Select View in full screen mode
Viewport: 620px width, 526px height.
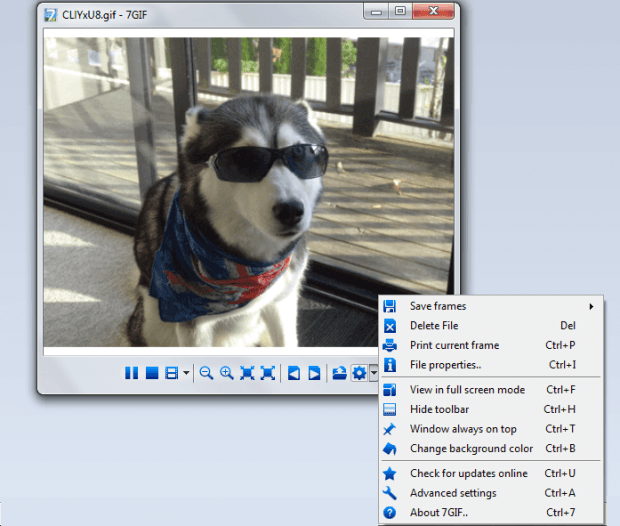tap(491, 390)
